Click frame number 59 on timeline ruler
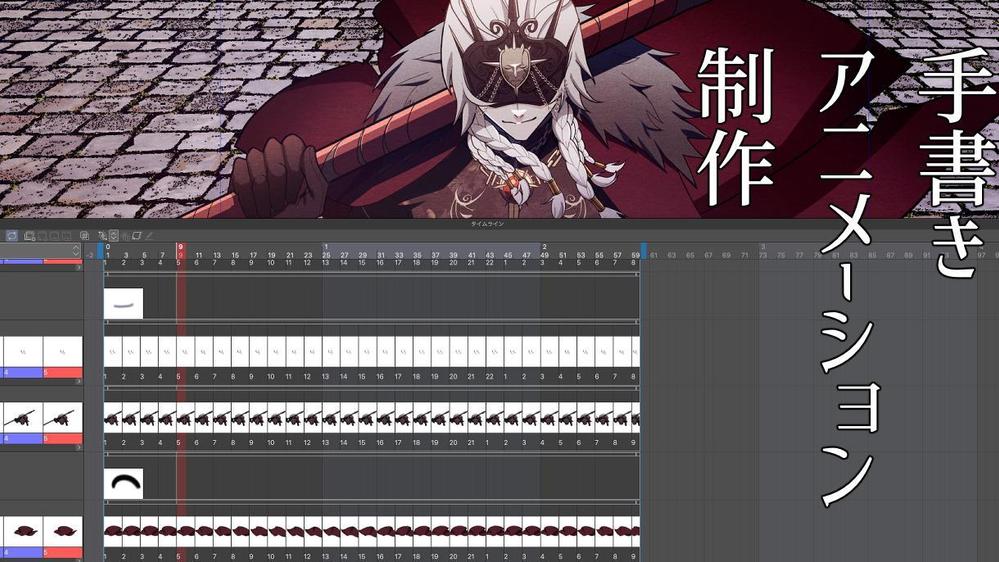This screenshot has width=999, height=562. (635, 255)
